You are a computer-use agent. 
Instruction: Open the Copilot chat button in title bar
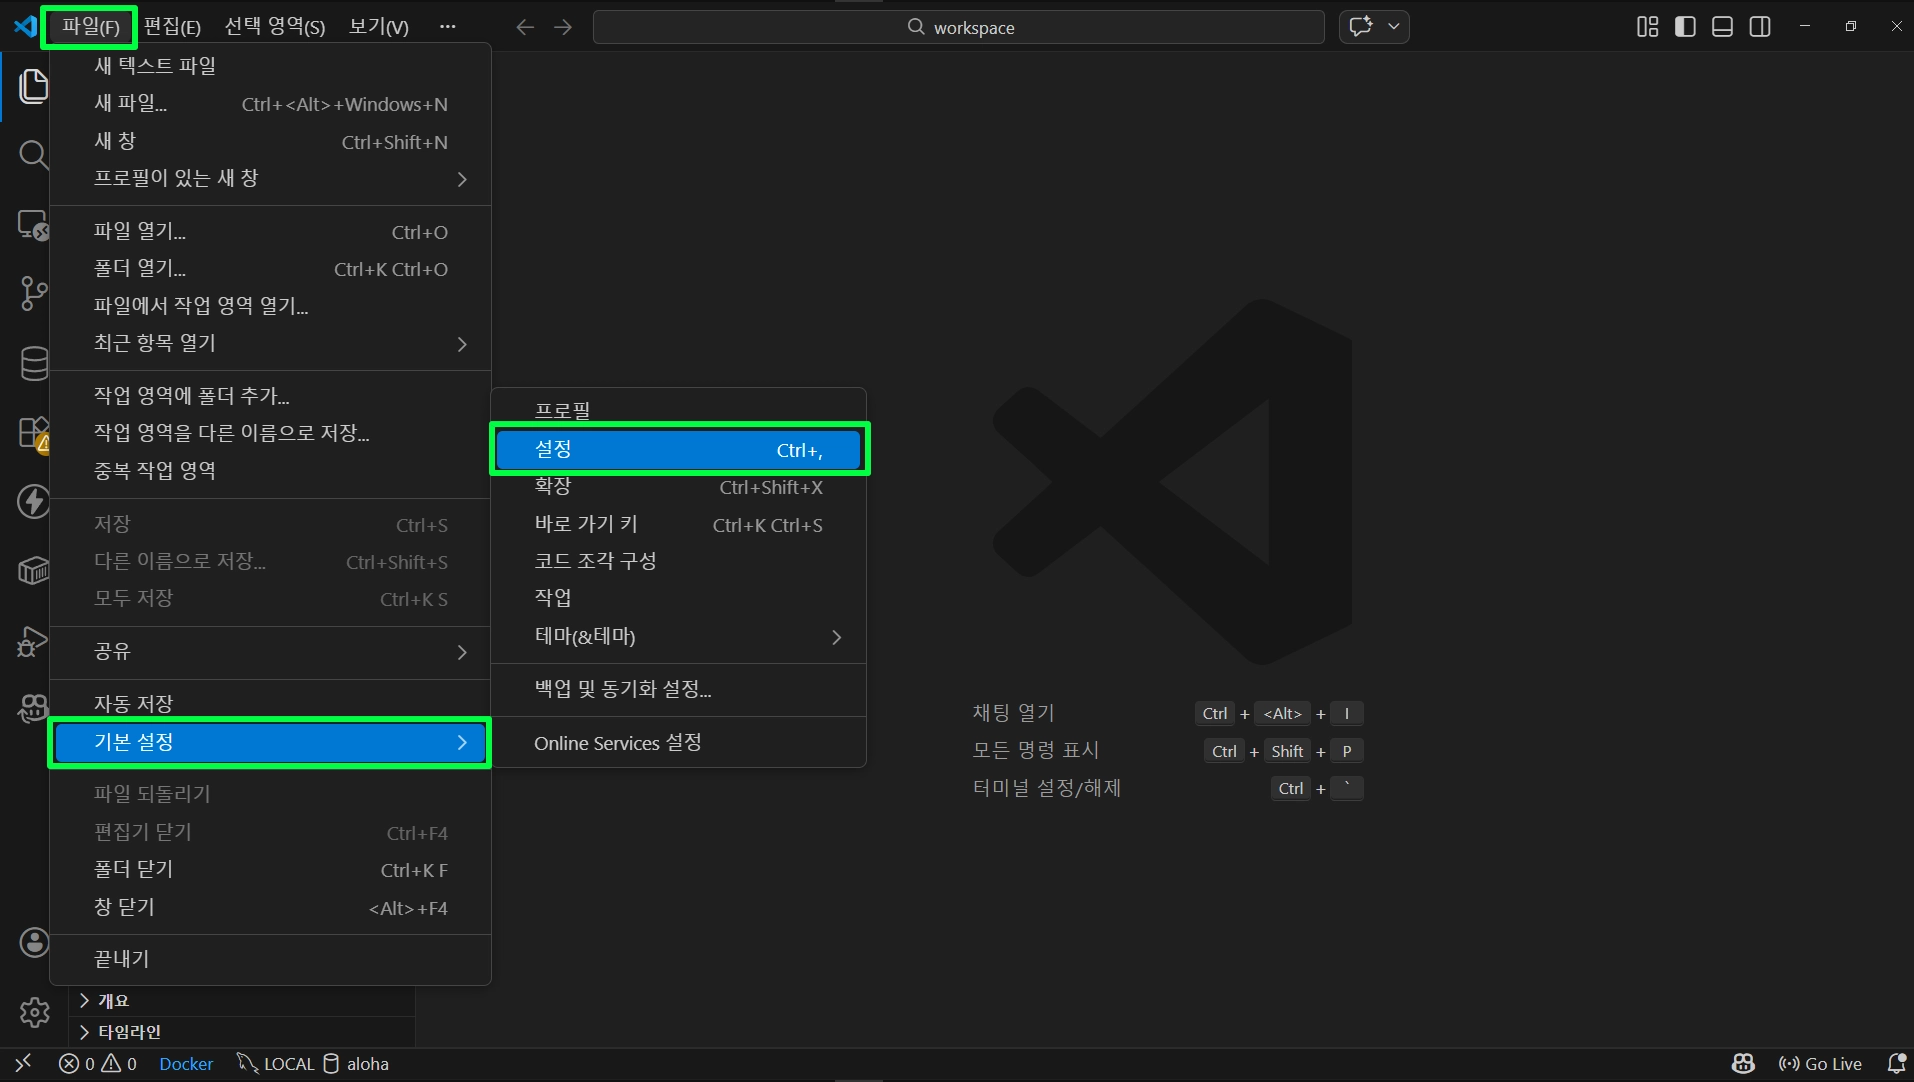(1361, 27)
